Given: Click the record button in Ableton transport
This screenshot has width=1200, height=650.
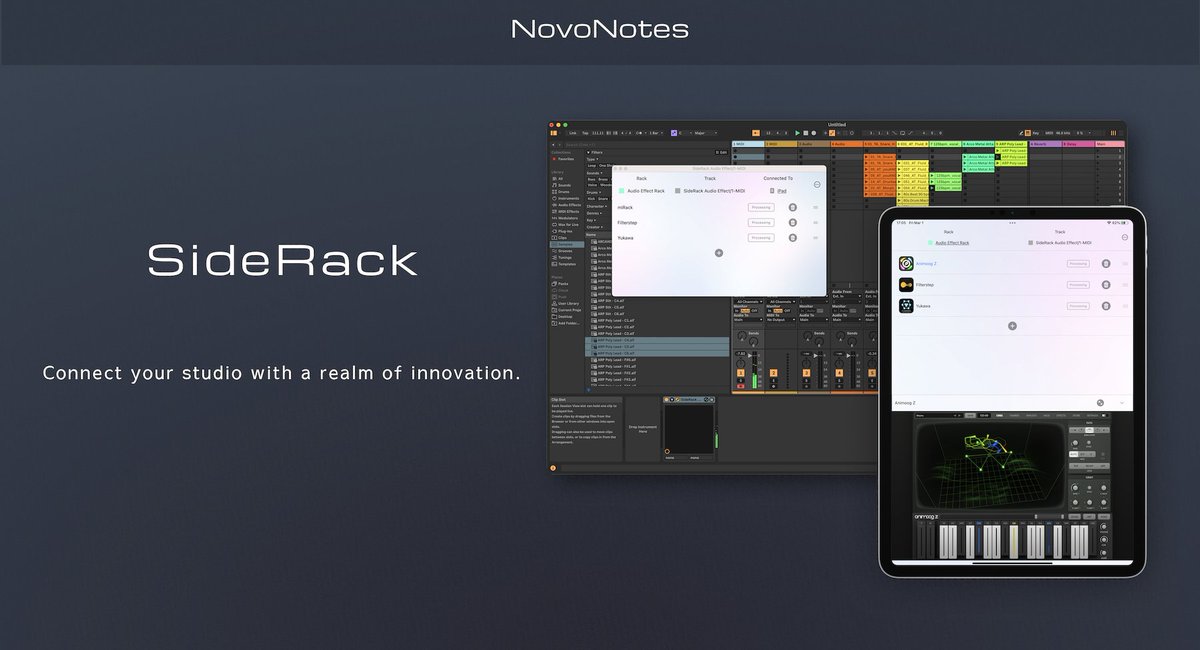Looking at the screenshot, I should click(x=814, y=133).
